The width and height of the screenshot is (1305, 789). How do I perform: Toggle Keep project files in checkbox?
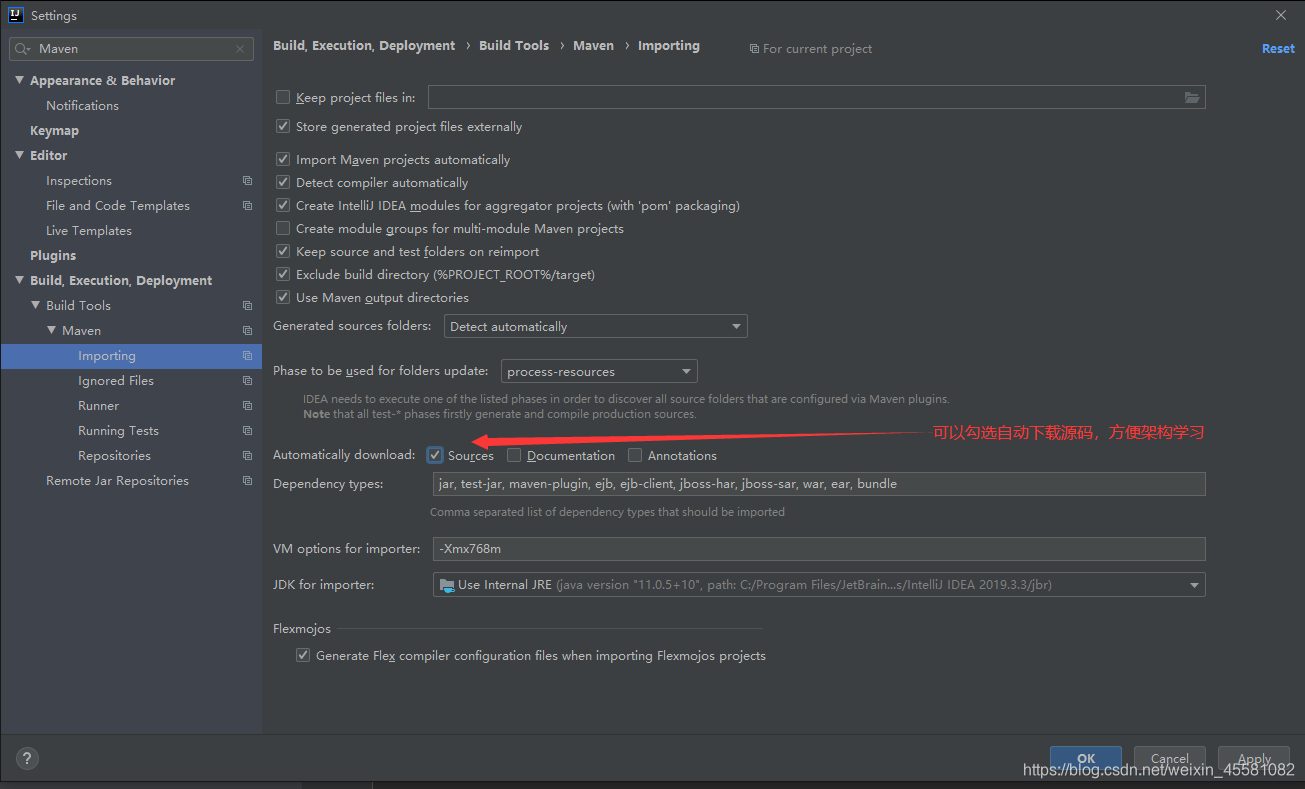283,97
